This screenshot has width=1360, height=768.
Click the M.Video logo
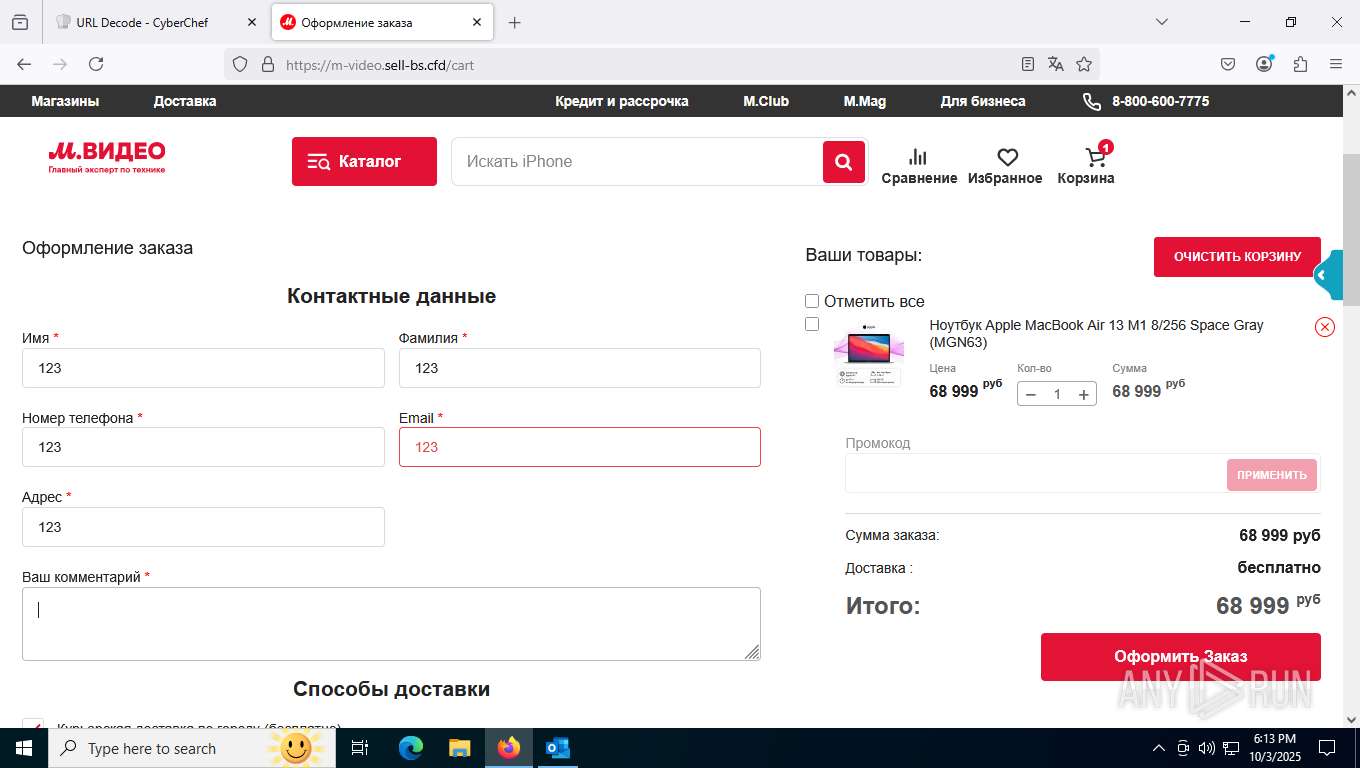(x=107, y=157)
